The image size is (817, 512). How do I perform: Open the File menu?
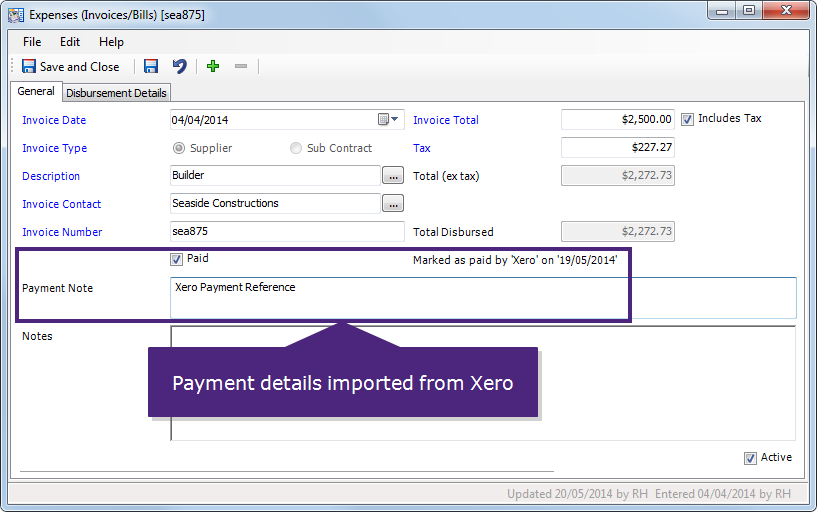point(32,42)
